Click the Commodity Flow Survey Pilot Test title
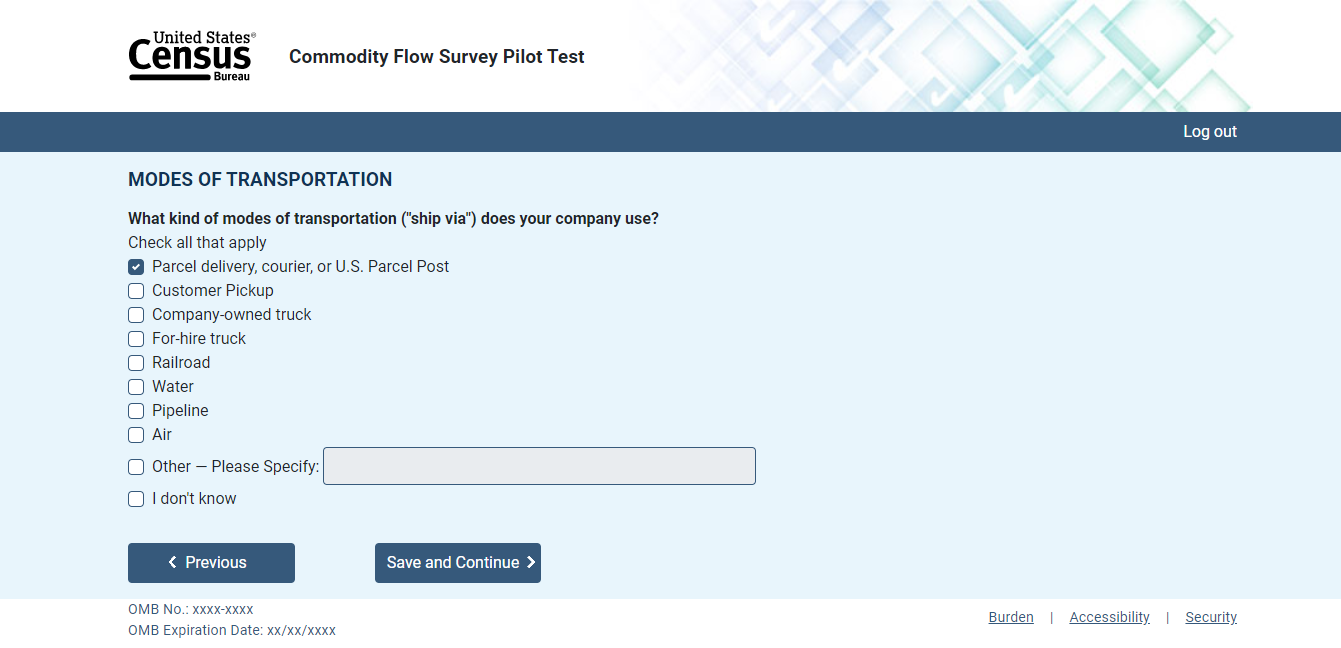Image resolution: width=1341 pixels, height=648 pixels. [x=437, y=57]
